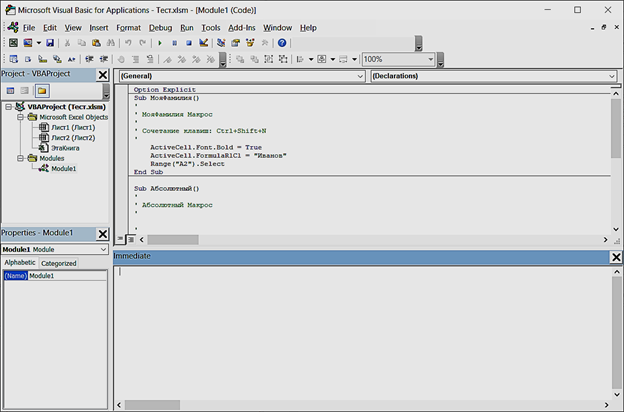Click the Toolbox icon
This screenshot has height=412, width=624.
264,43
